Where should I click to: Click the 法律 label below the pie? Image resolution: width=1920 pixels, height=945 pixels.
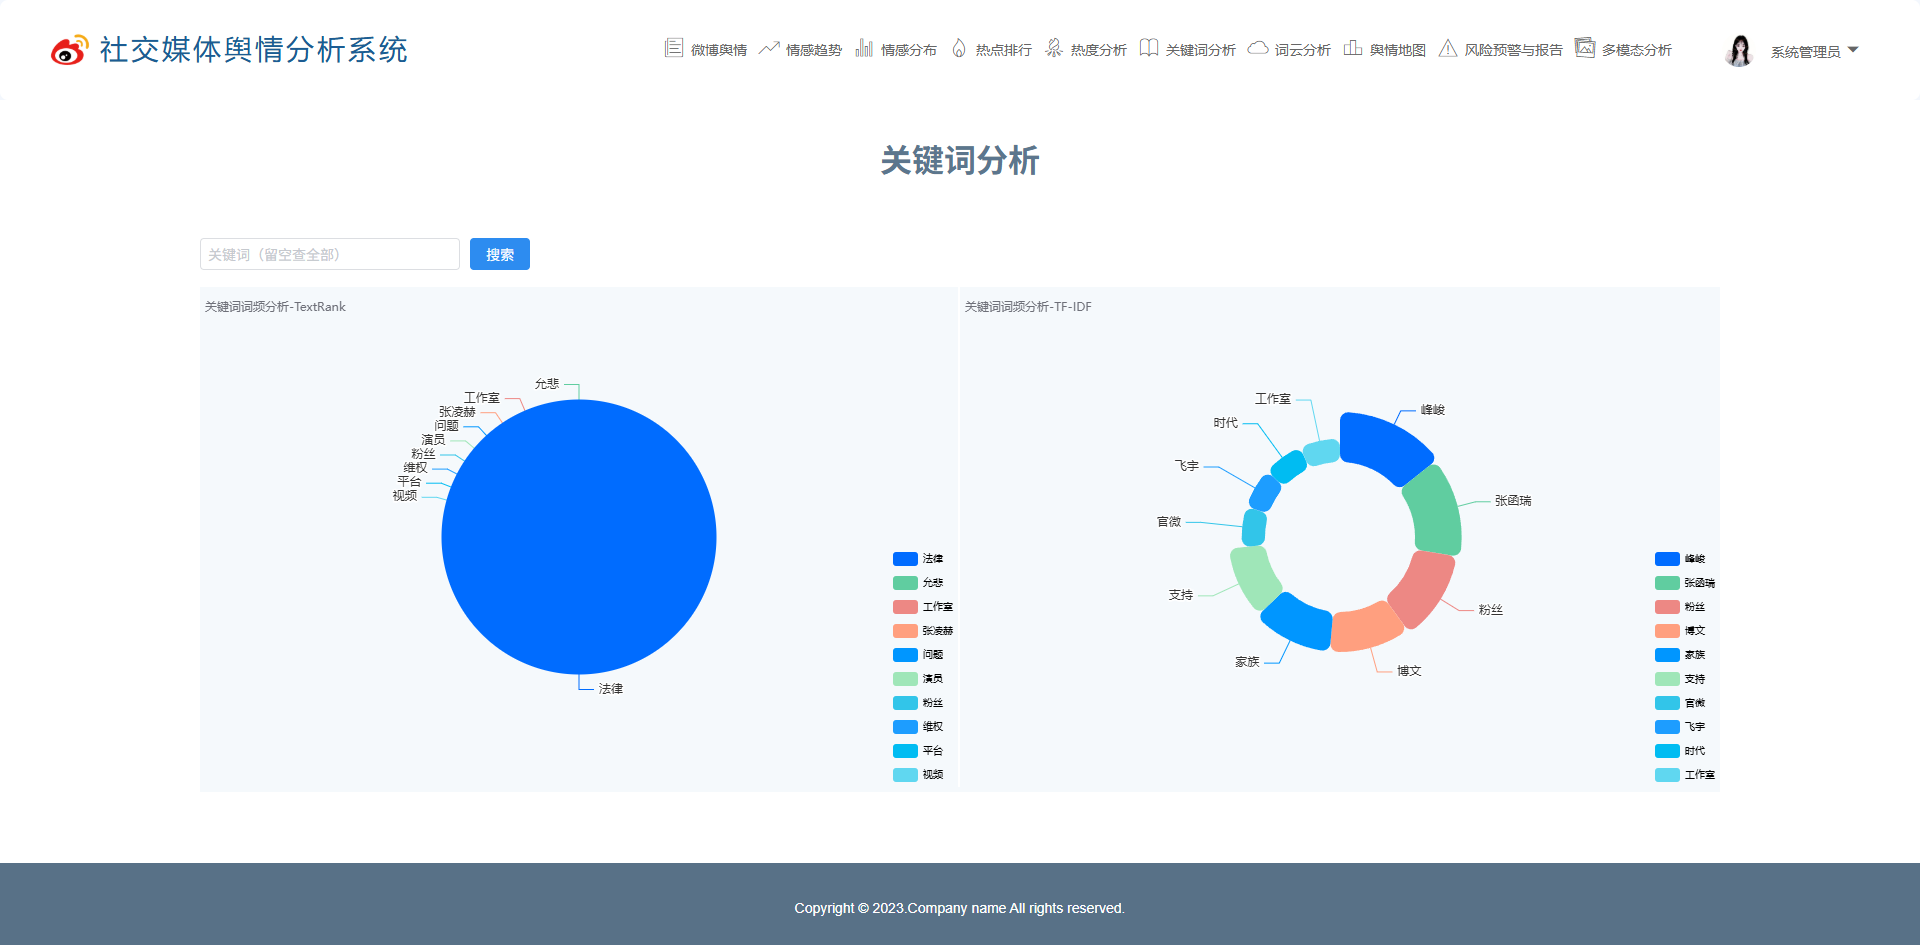coord(611,689)
